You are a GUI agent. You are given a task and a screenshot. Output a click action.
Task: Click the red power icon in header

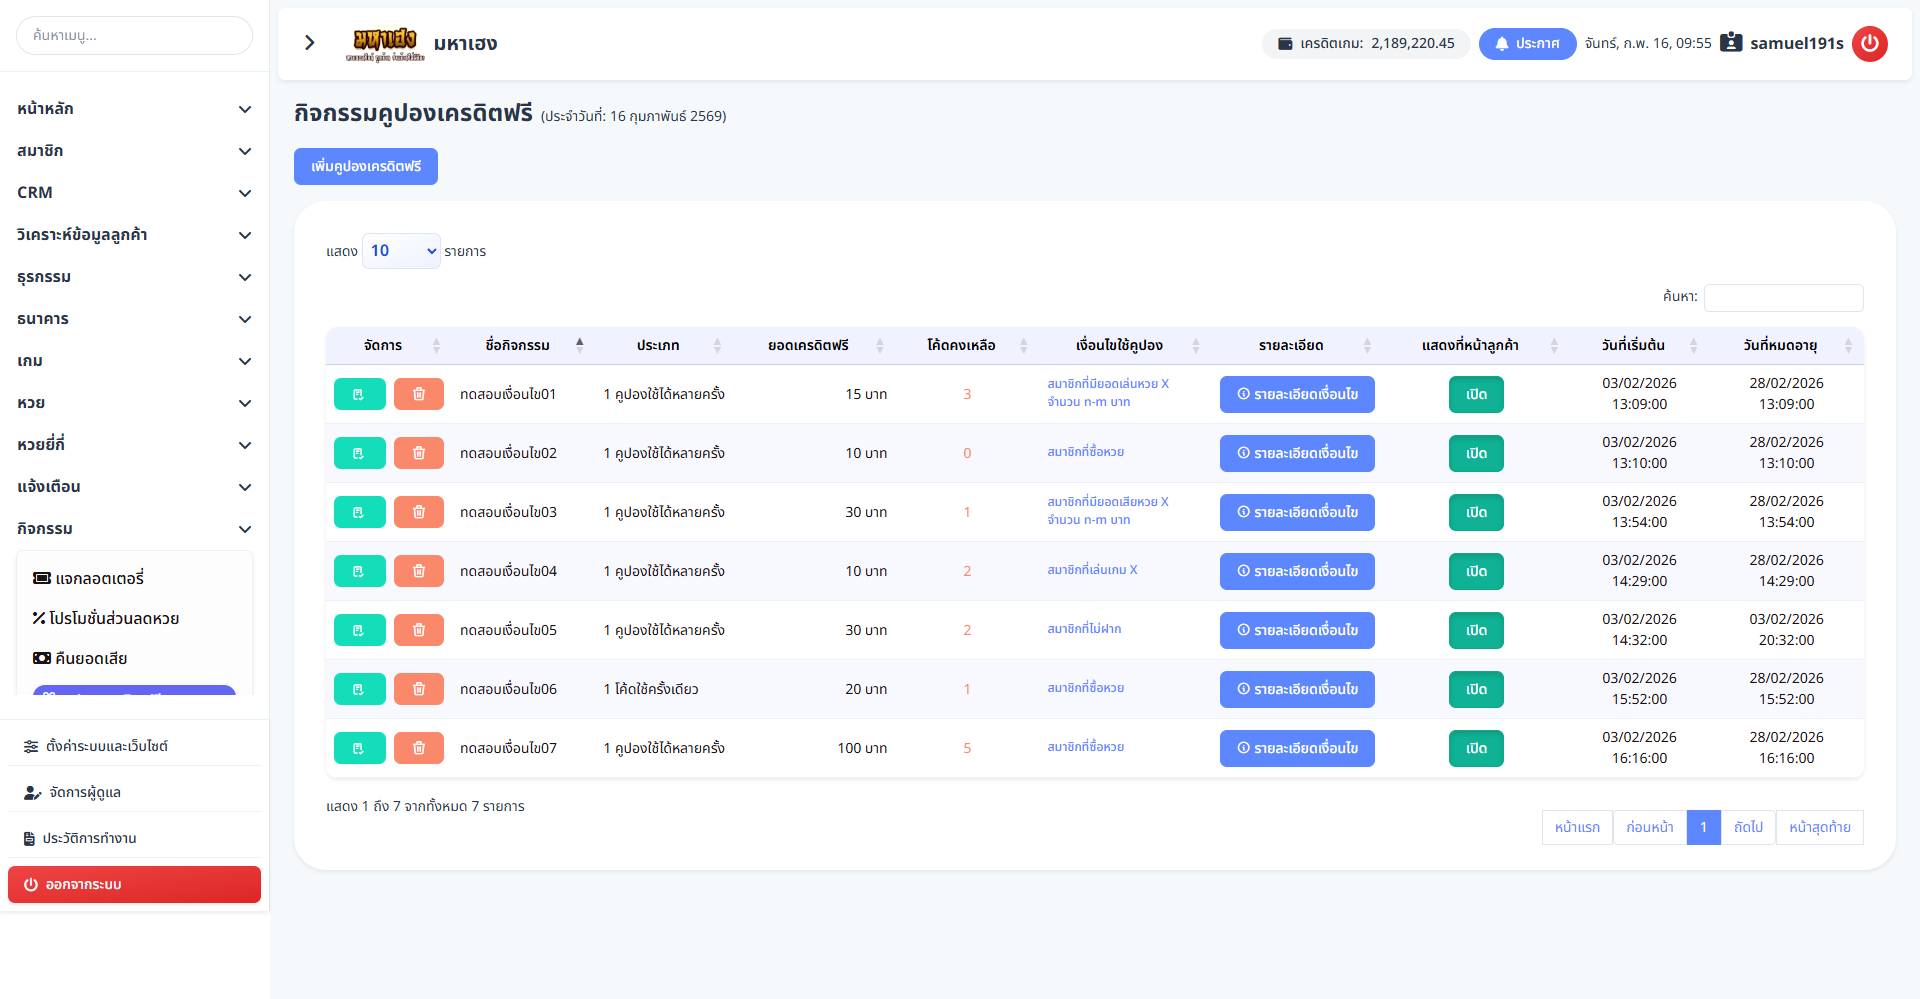[x=1869, y=43]
